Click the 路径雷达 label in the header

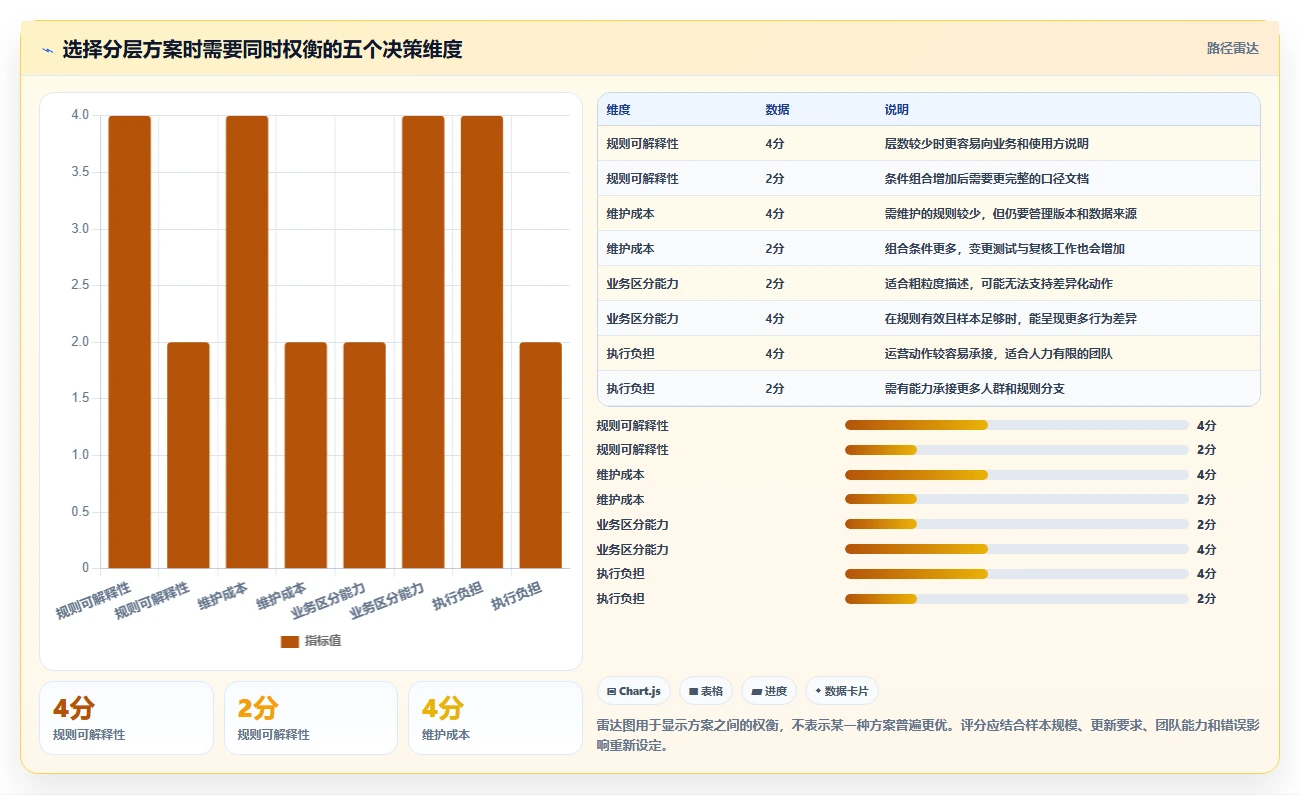tap(1232, 48)
